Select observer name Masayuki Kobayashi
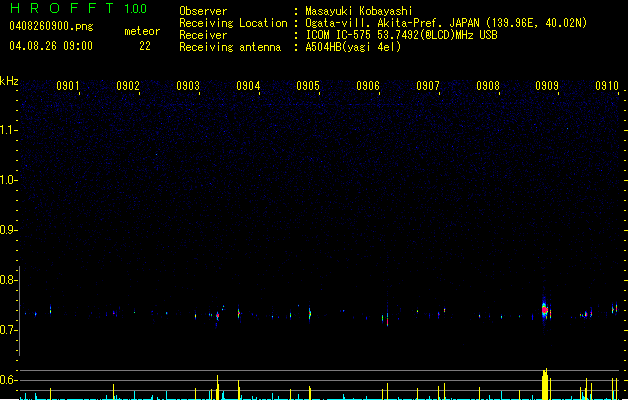The height and width of the screenshot is (400, 629). [359, 11]
